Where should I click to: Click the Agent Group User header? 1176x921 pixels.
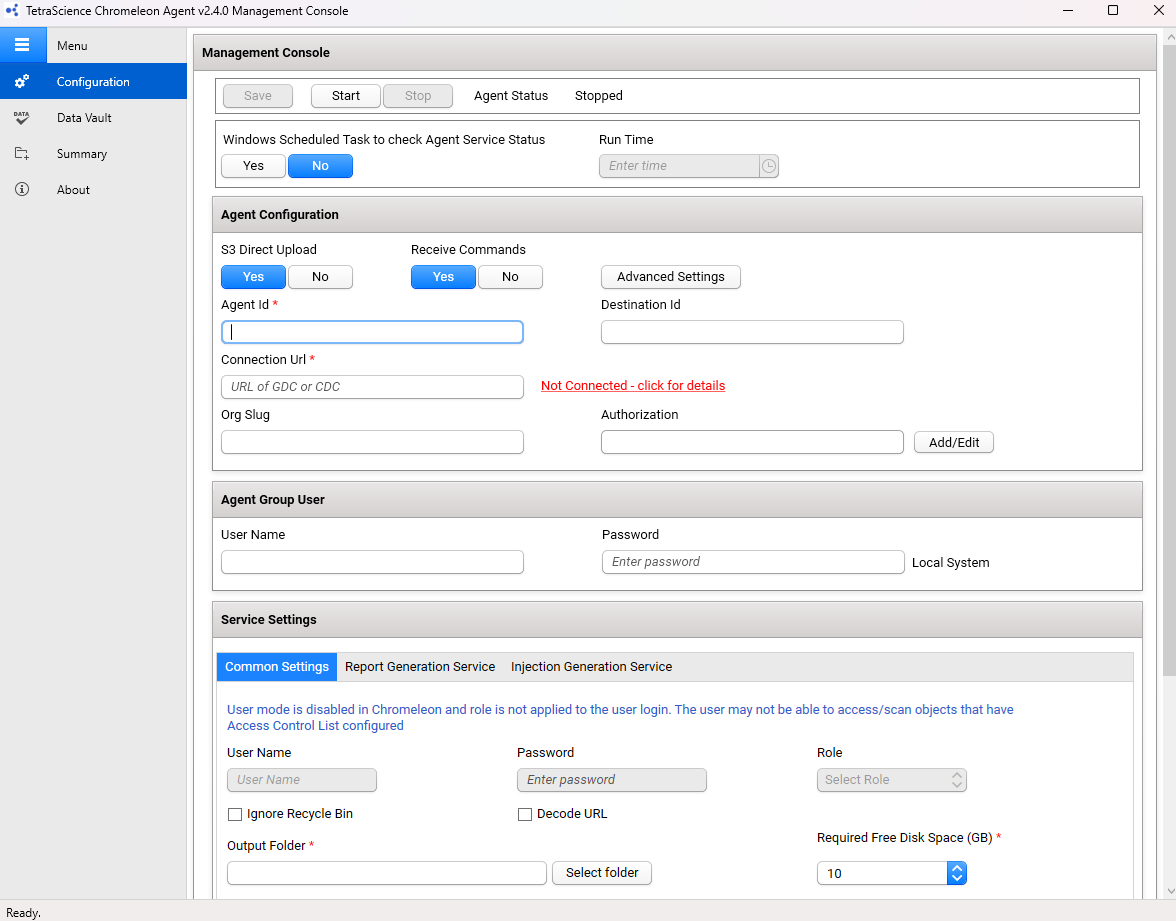click(x=677, y=500)
